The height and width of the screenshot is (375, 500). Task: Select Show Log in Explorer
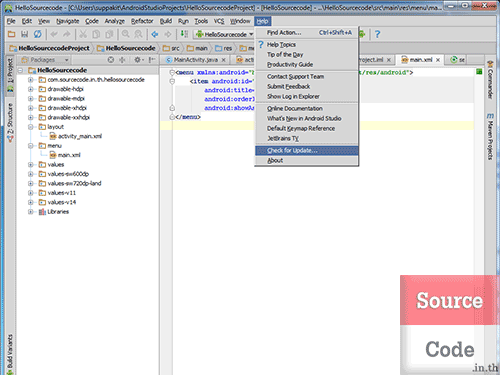point(307,96)
